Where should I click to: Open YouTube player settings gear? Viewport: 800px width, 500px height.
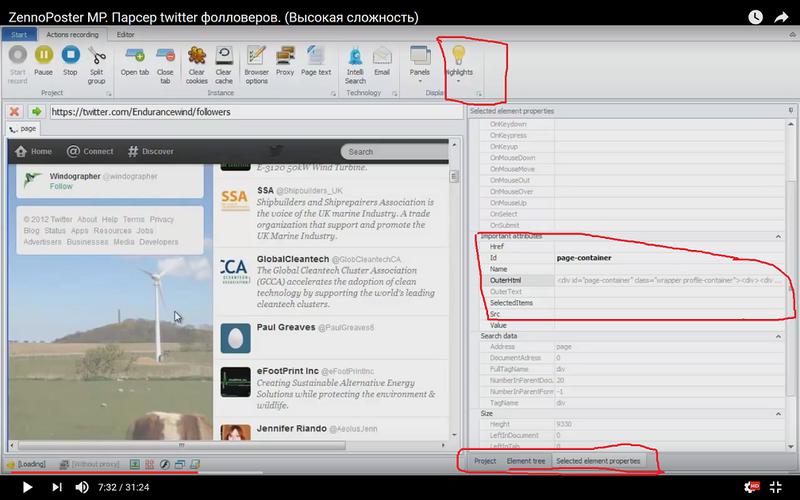tap(751, 487)
